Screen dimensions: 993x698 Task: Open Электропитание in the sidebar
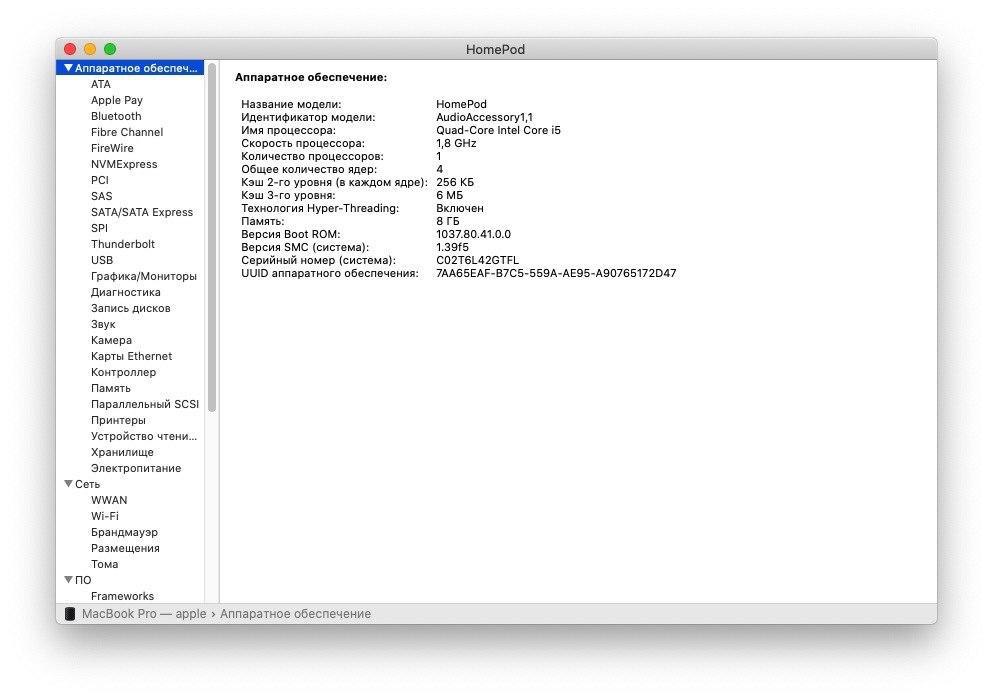136,468
